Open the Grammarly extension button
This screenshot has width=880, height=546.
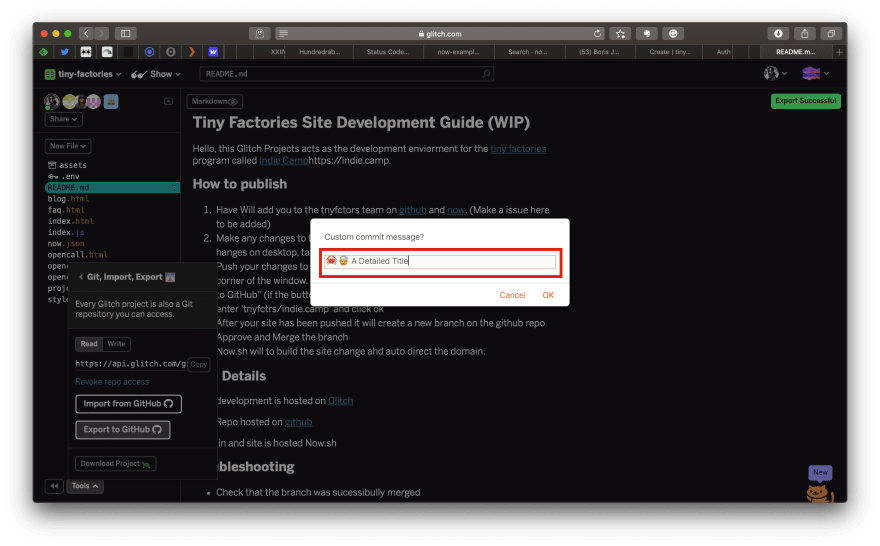pos(673,34)
